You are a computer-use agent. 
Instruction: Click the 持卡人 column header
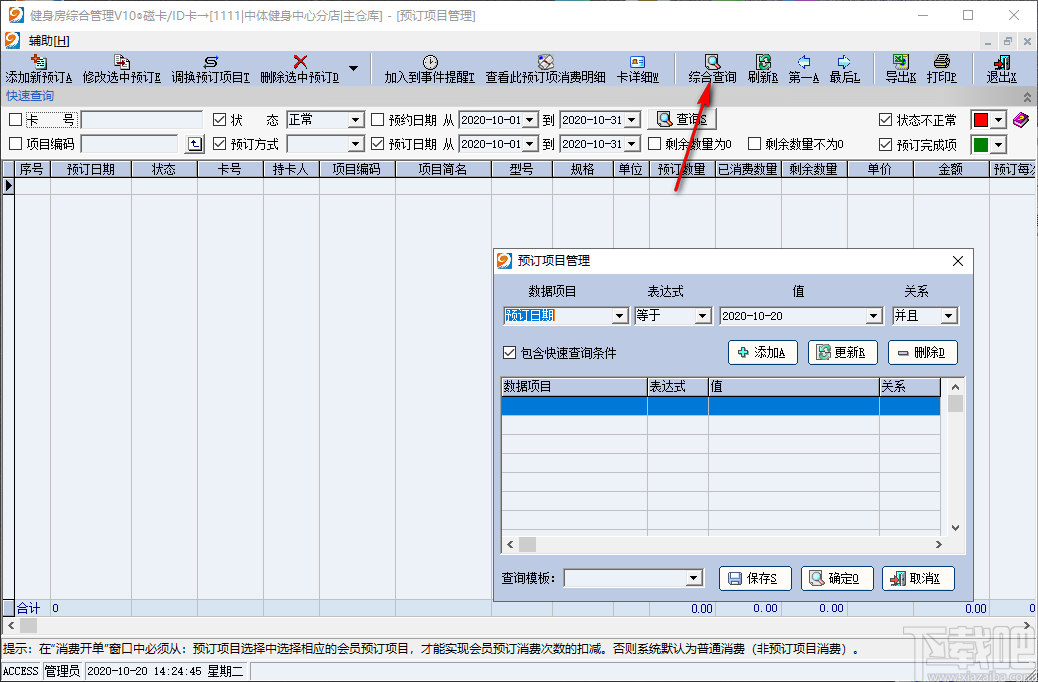(291, 169)
